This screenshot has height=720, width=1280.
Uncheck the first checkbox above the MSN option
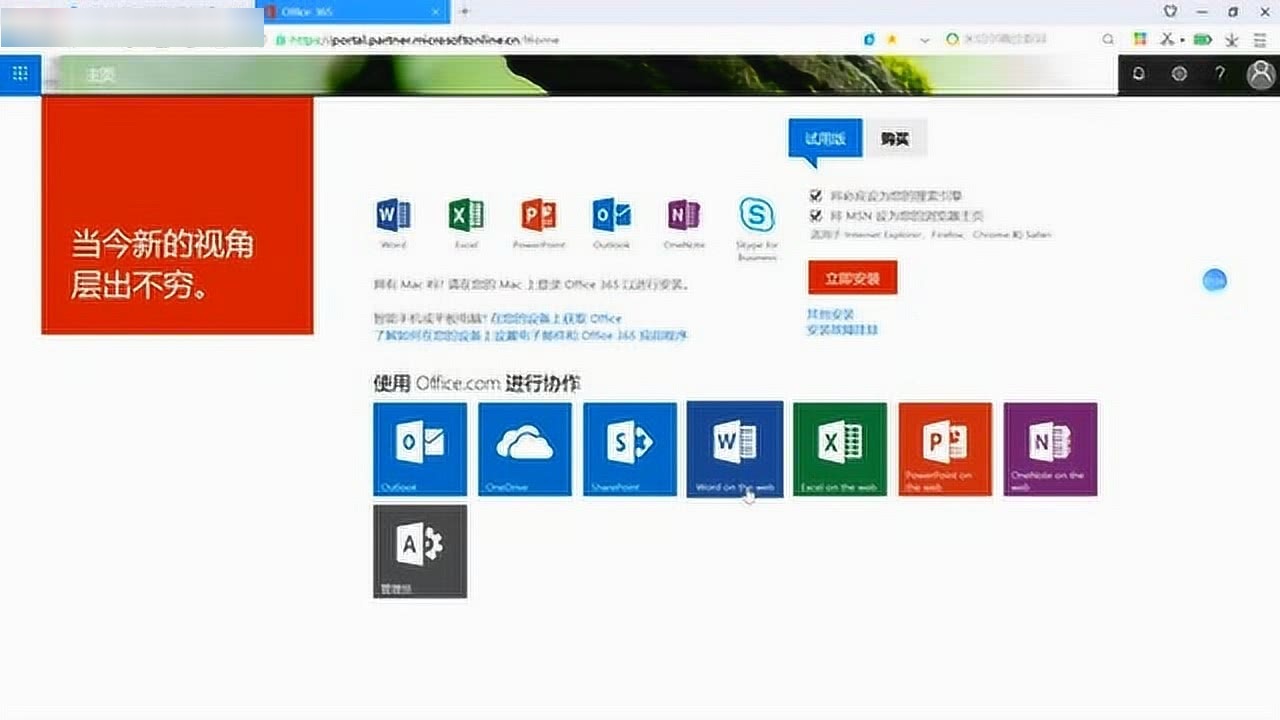tap(816, 196)
